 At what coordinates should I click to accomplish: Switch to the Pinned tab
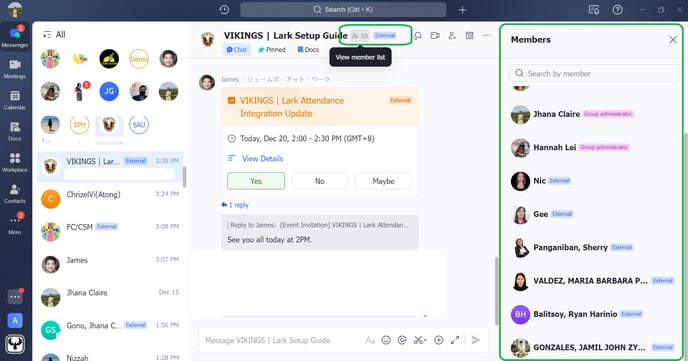(272, 50)
